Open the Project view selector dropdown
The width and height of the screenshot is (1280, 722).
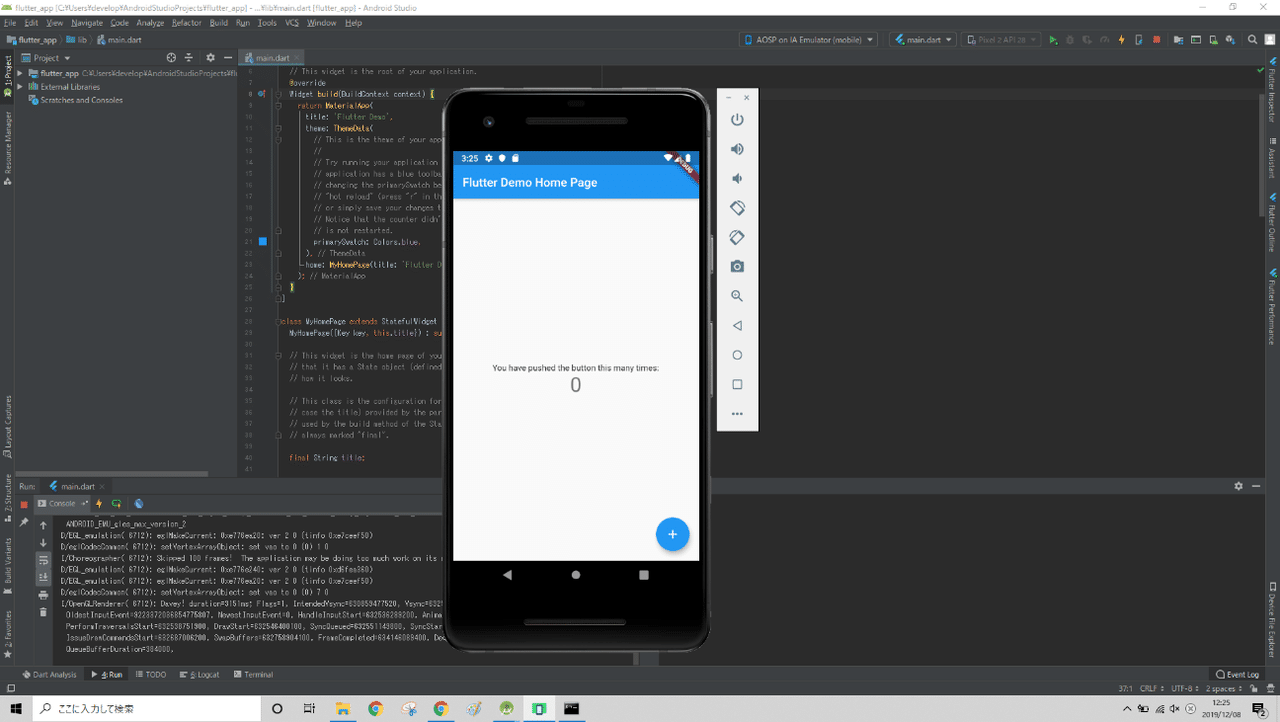tap(46, 58)
